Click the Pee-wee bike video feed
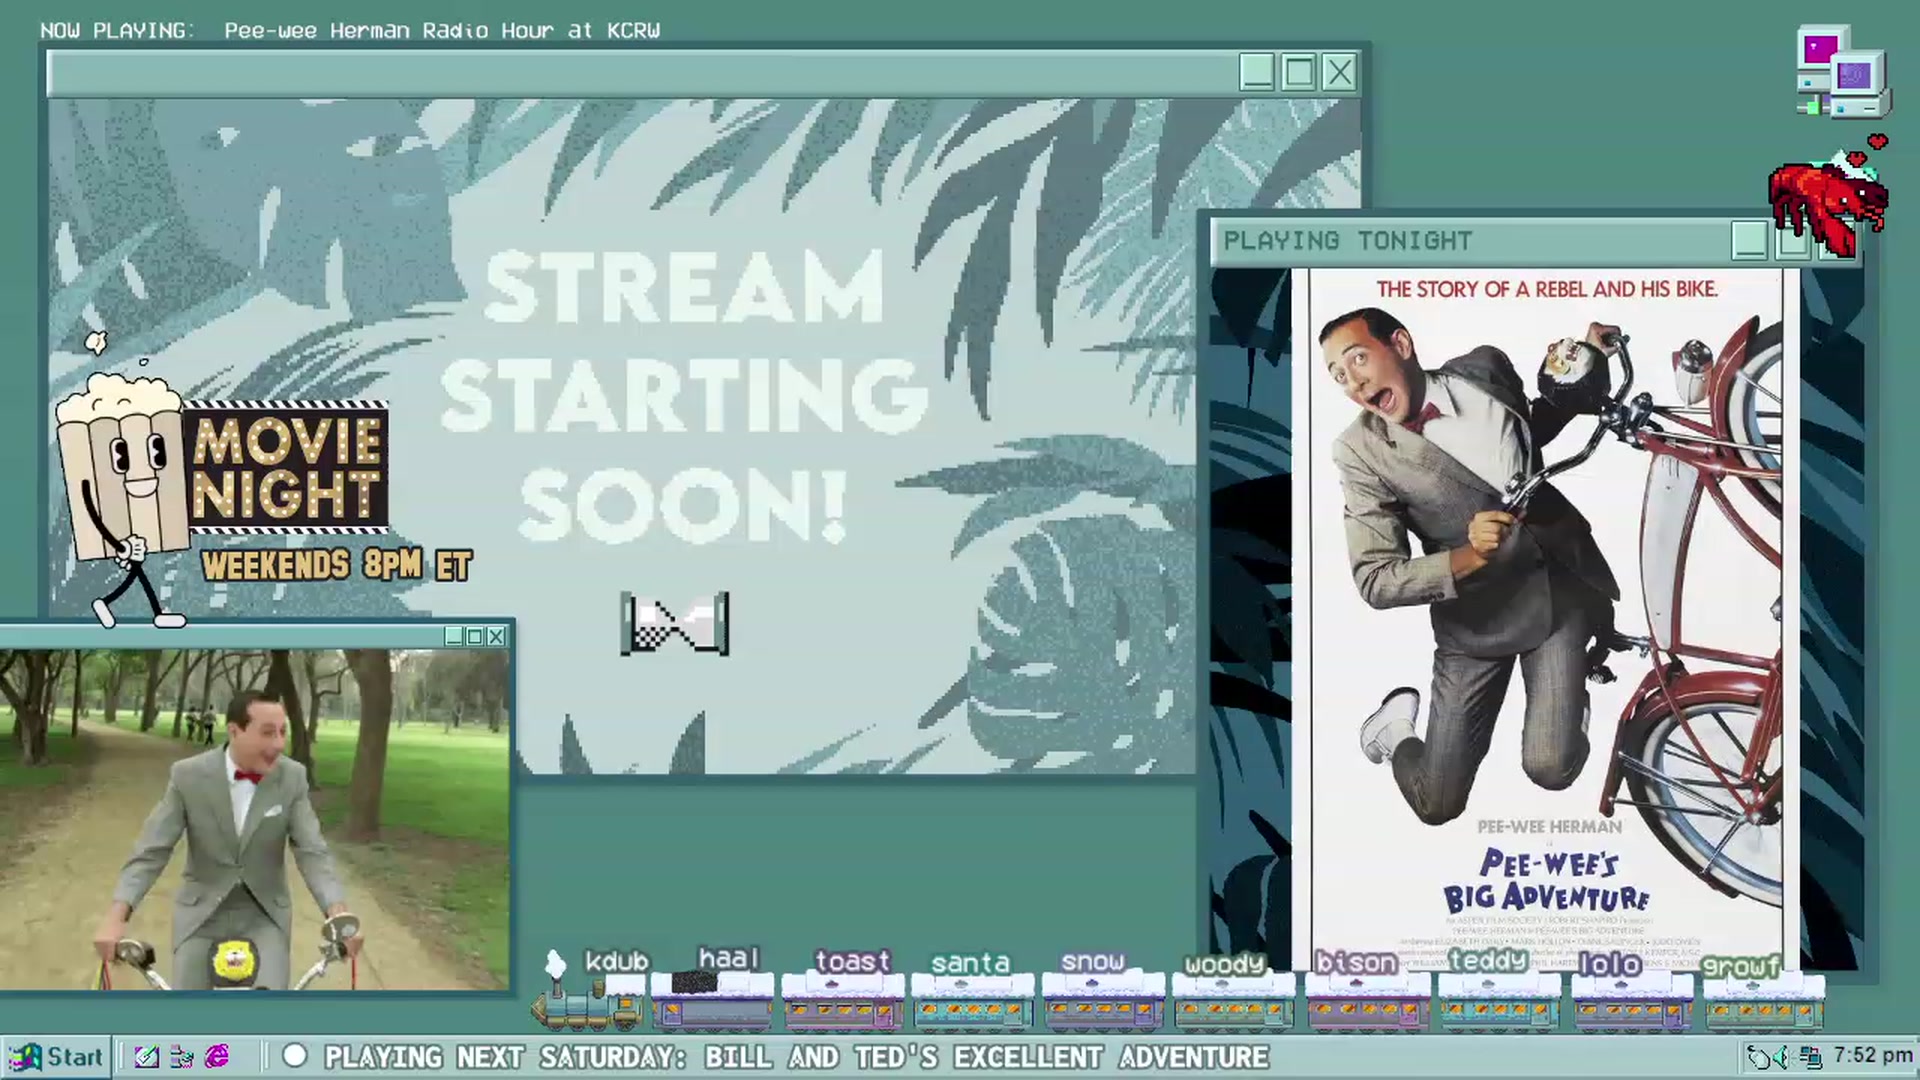Viewport: 1920px width, 1080px height. [x=254, y=819]
